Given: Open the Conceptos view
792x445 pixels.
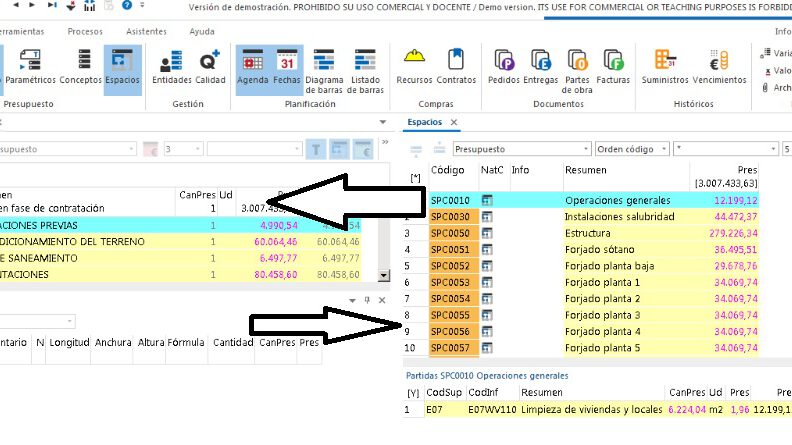Looking at the screenshot, I should (x=80, y=68).
